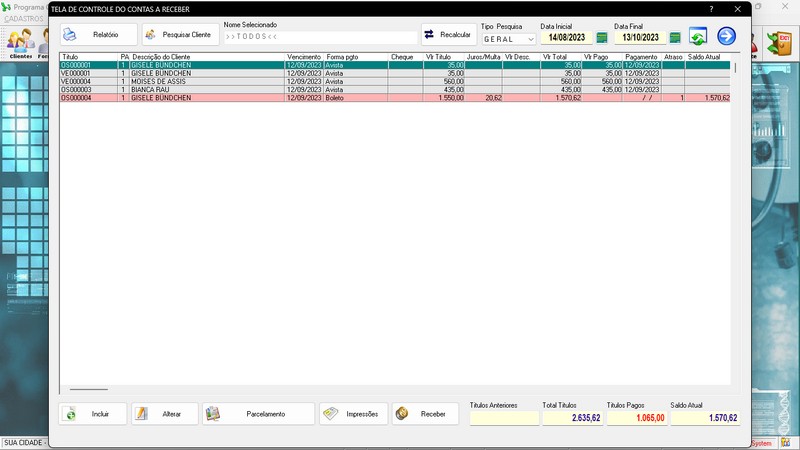
Task: Open the Impressões print options
Action: (x=353, y=414)
